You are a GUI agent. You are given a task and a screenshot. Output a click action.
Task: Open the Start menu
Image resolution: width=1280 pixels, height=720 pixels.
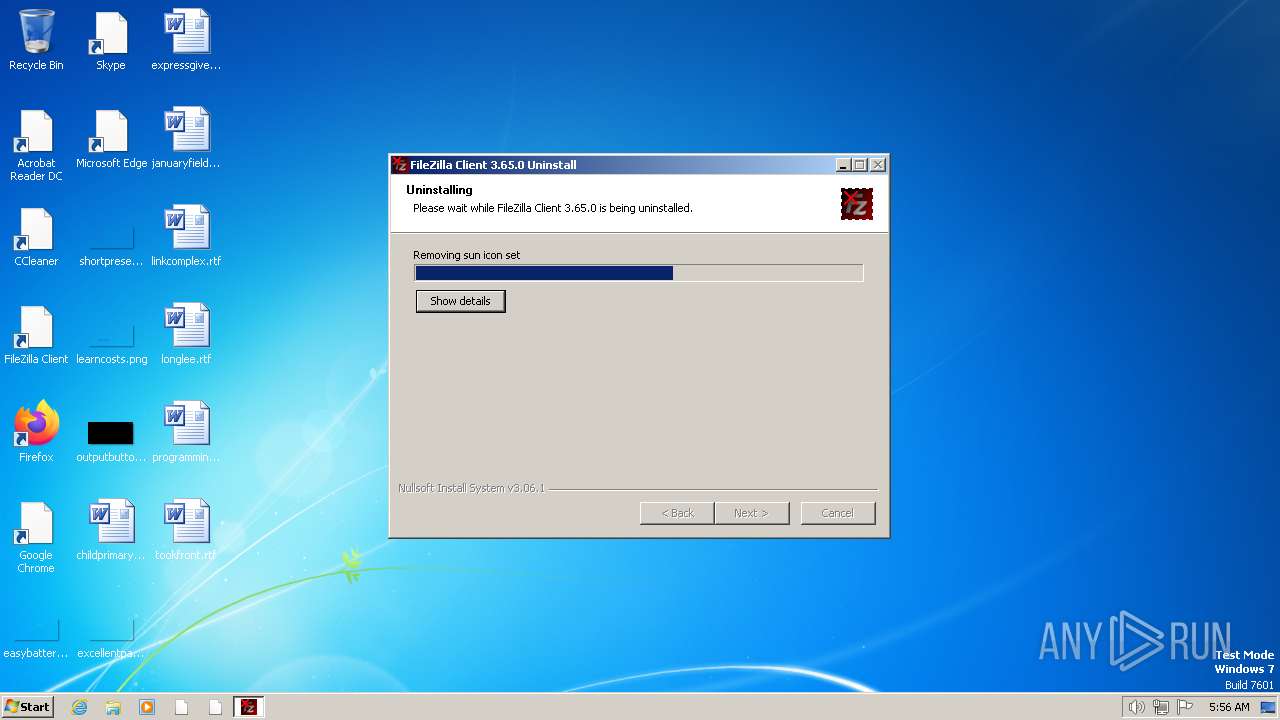27,706
